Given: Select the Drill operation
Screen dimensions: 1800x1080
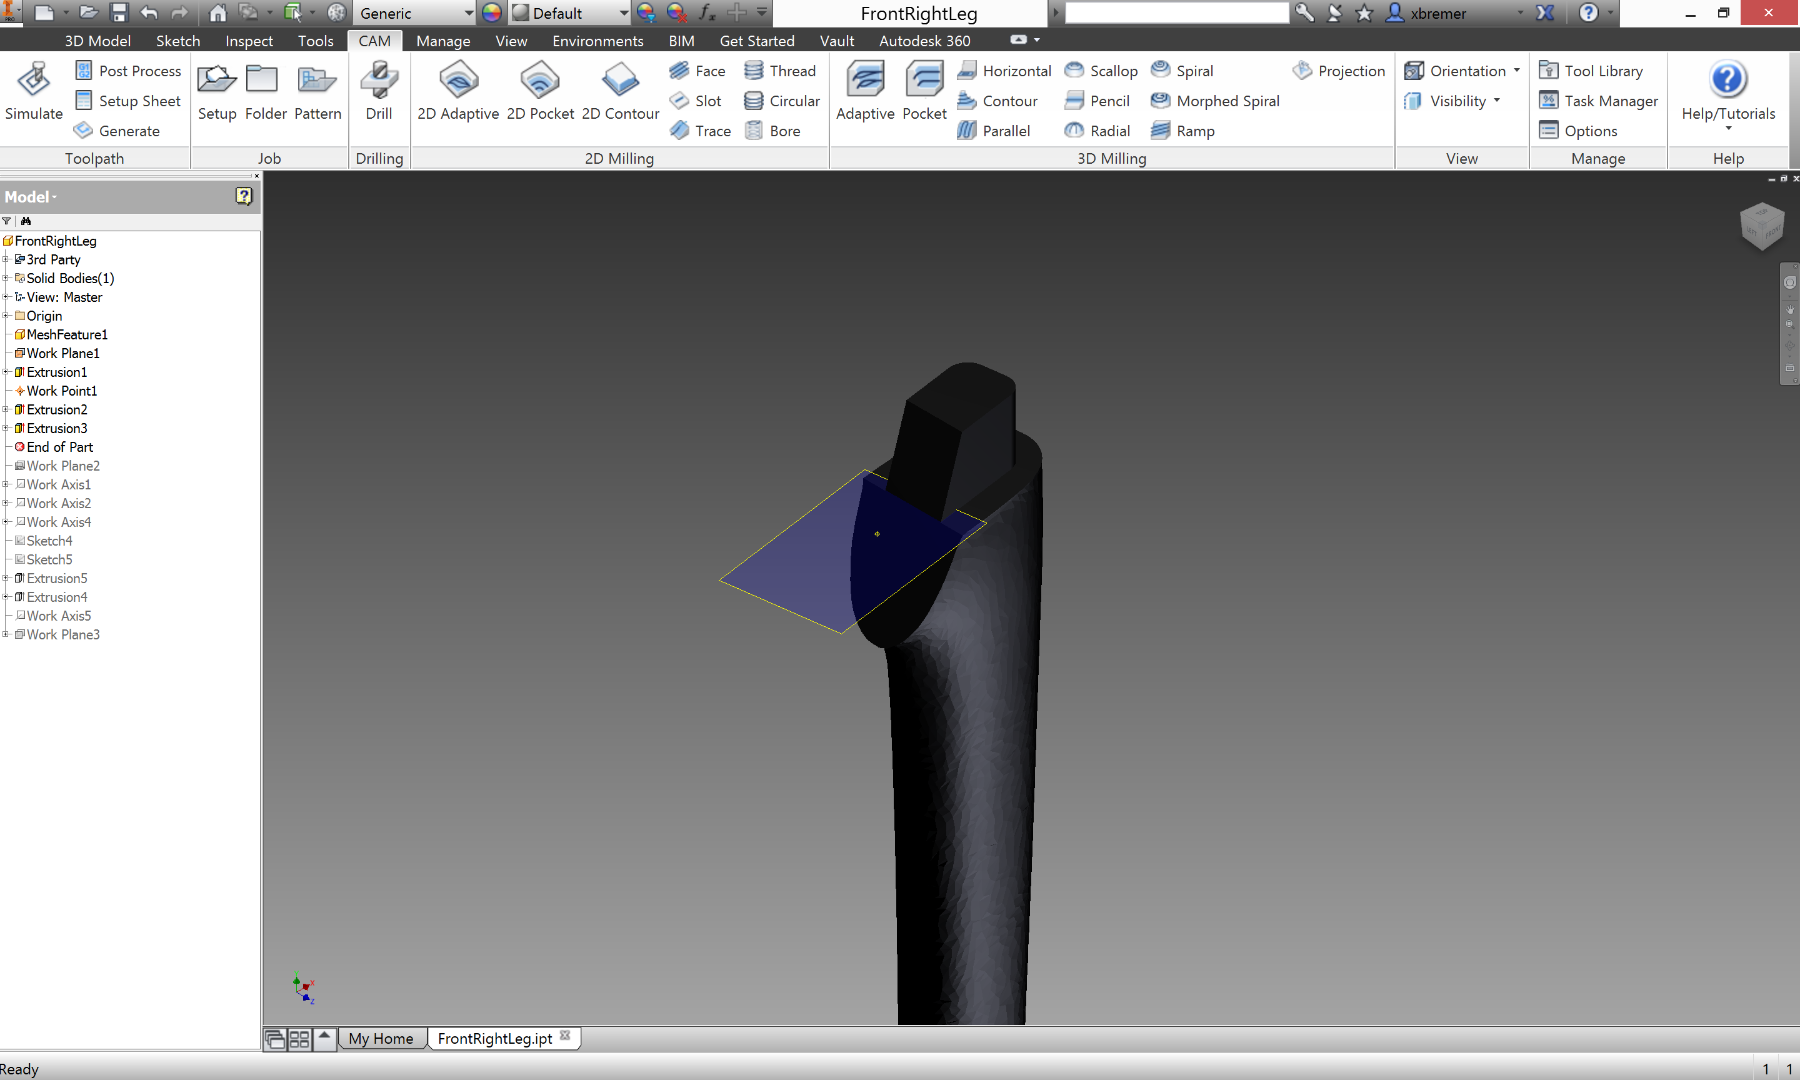Looking at the screenshot, I should tap(379, 90).
